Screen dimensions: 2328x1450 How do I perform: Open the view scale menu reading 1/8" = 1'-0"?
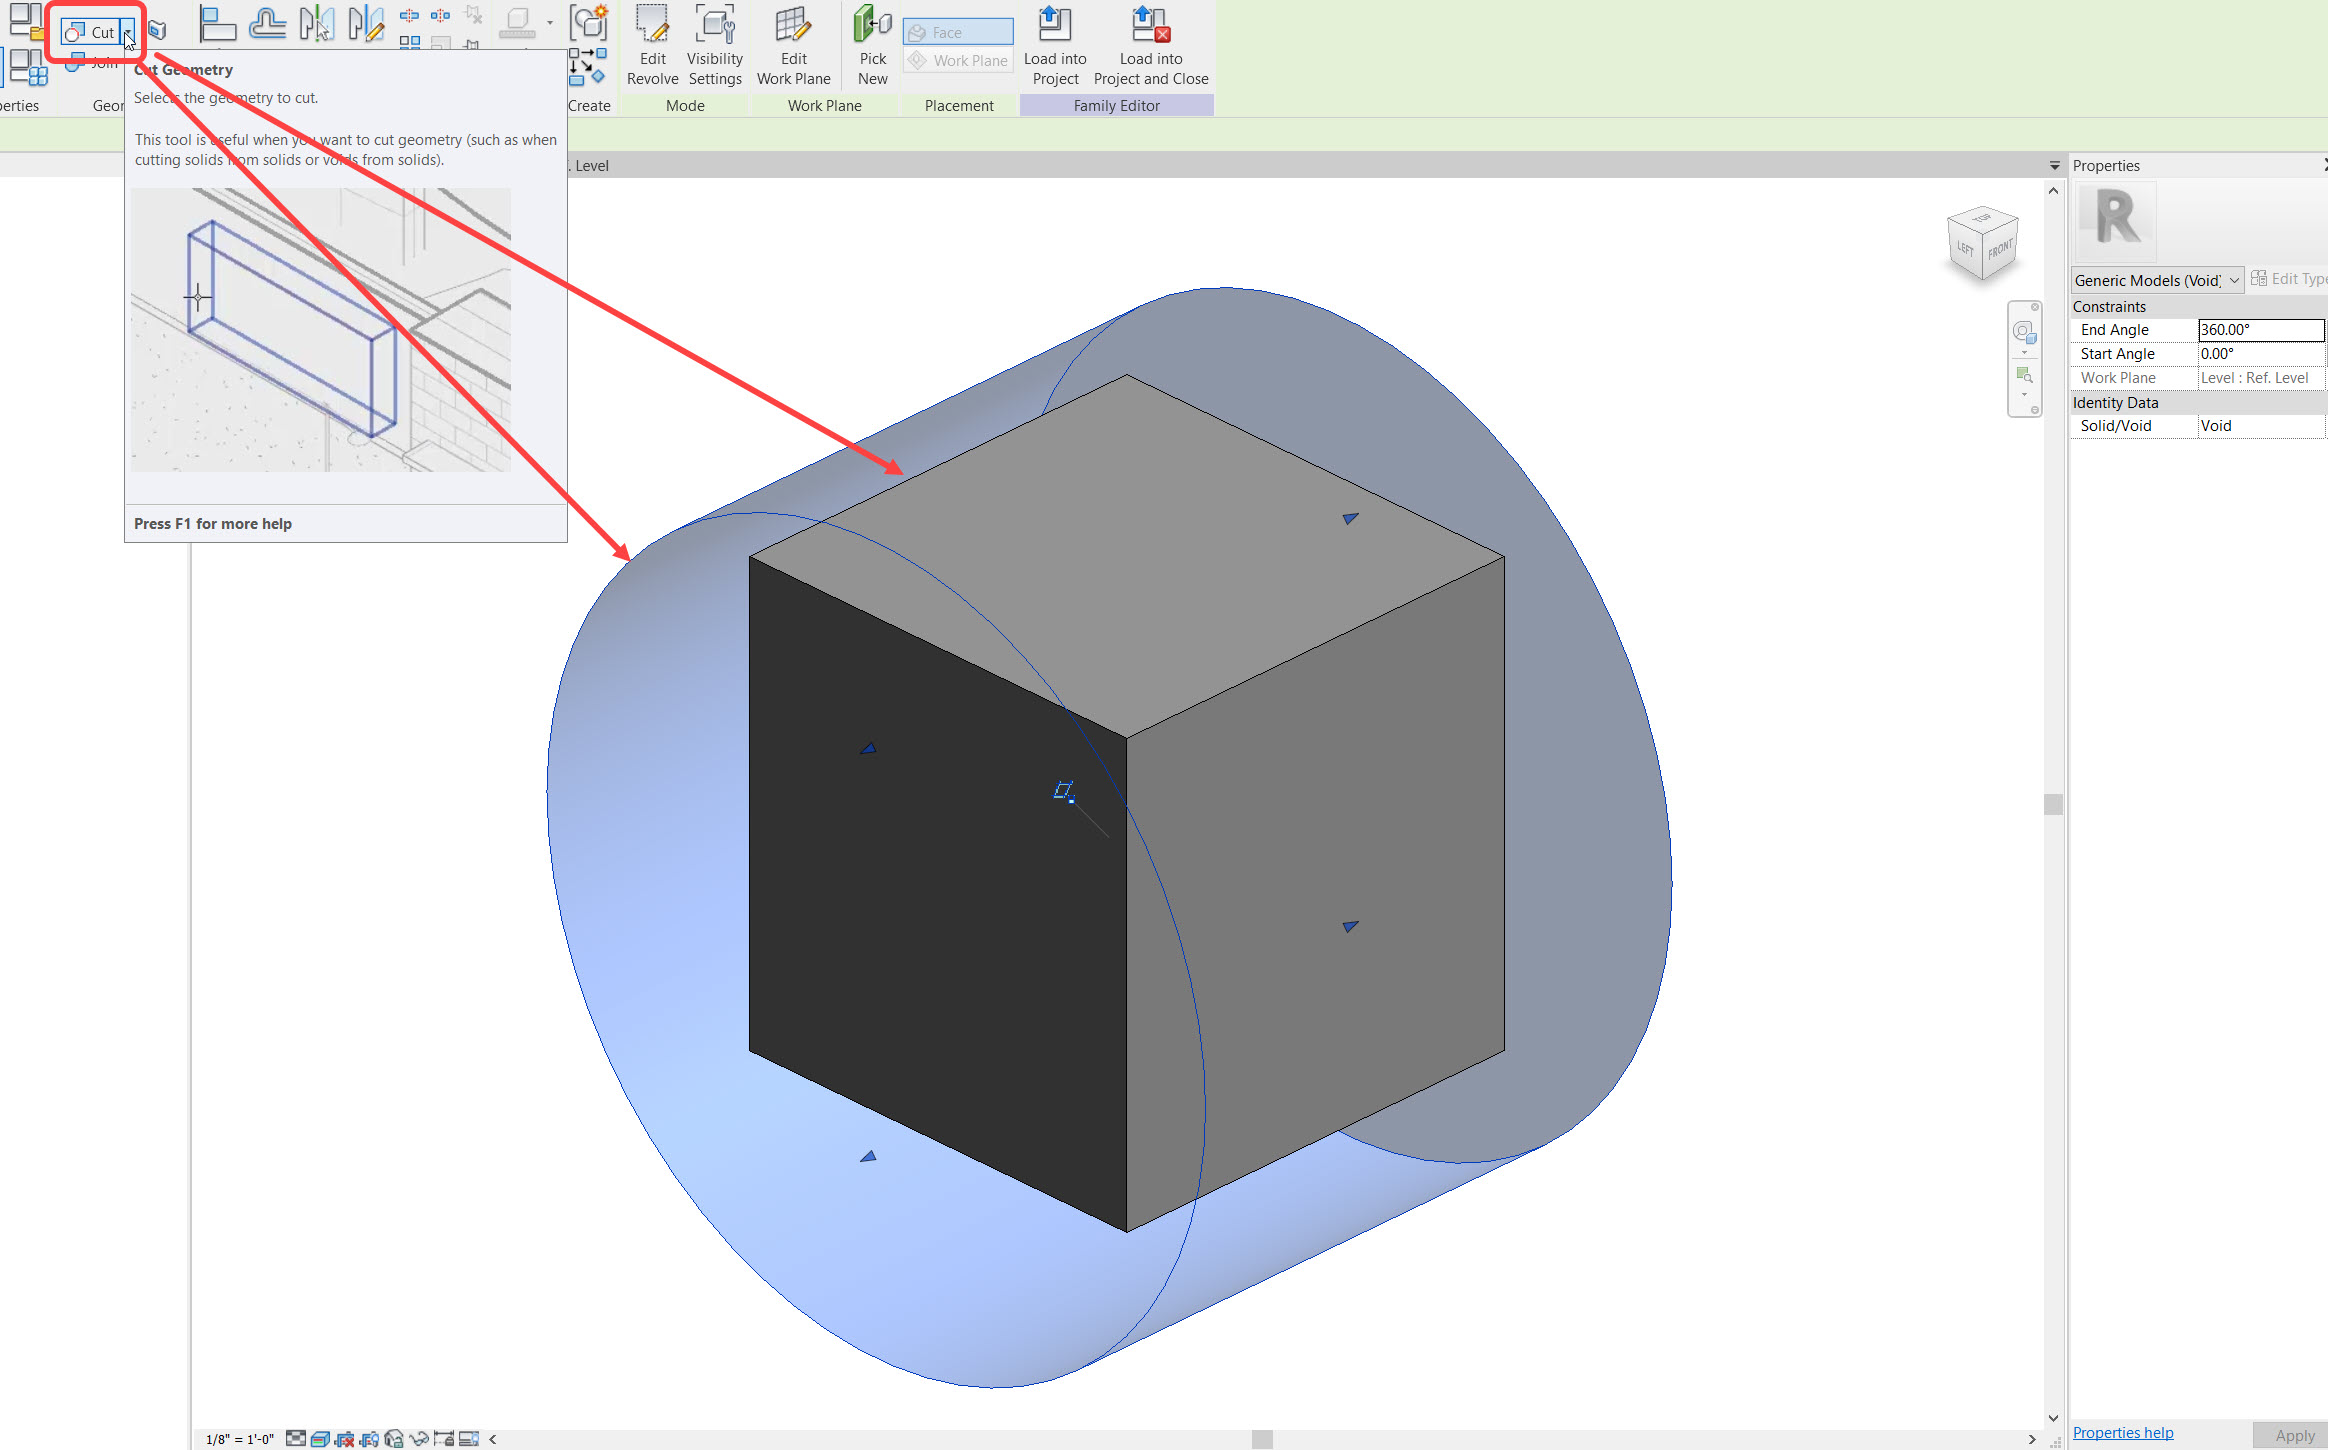(240, 1438)
